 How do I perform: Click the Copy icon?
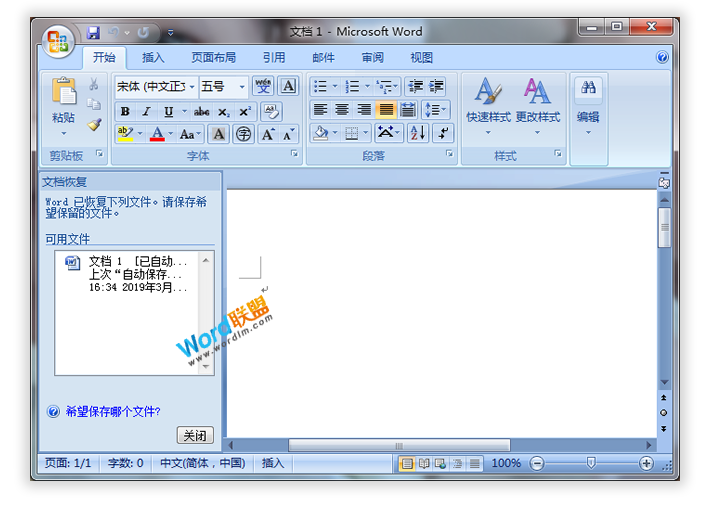[x=94, y=104]
